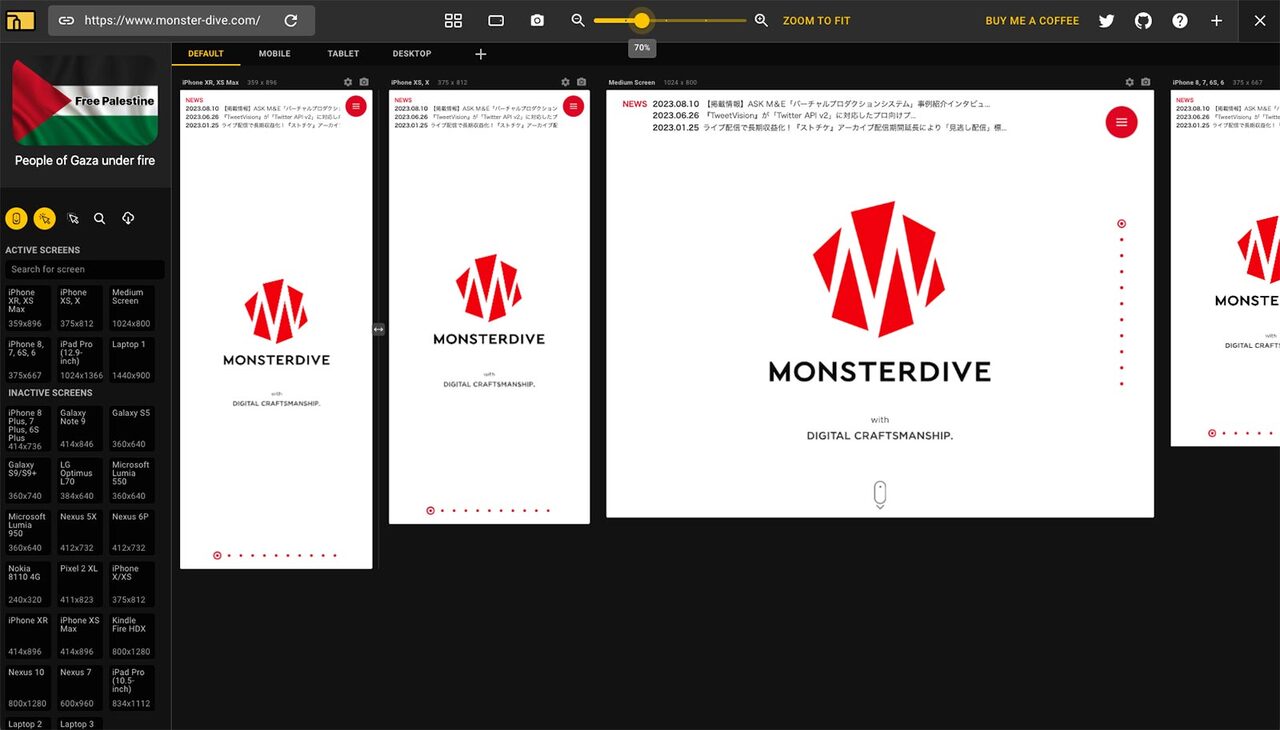
Task: Add a new tab with the plus beside DESKTOP
Action: (x=481, y=54)
